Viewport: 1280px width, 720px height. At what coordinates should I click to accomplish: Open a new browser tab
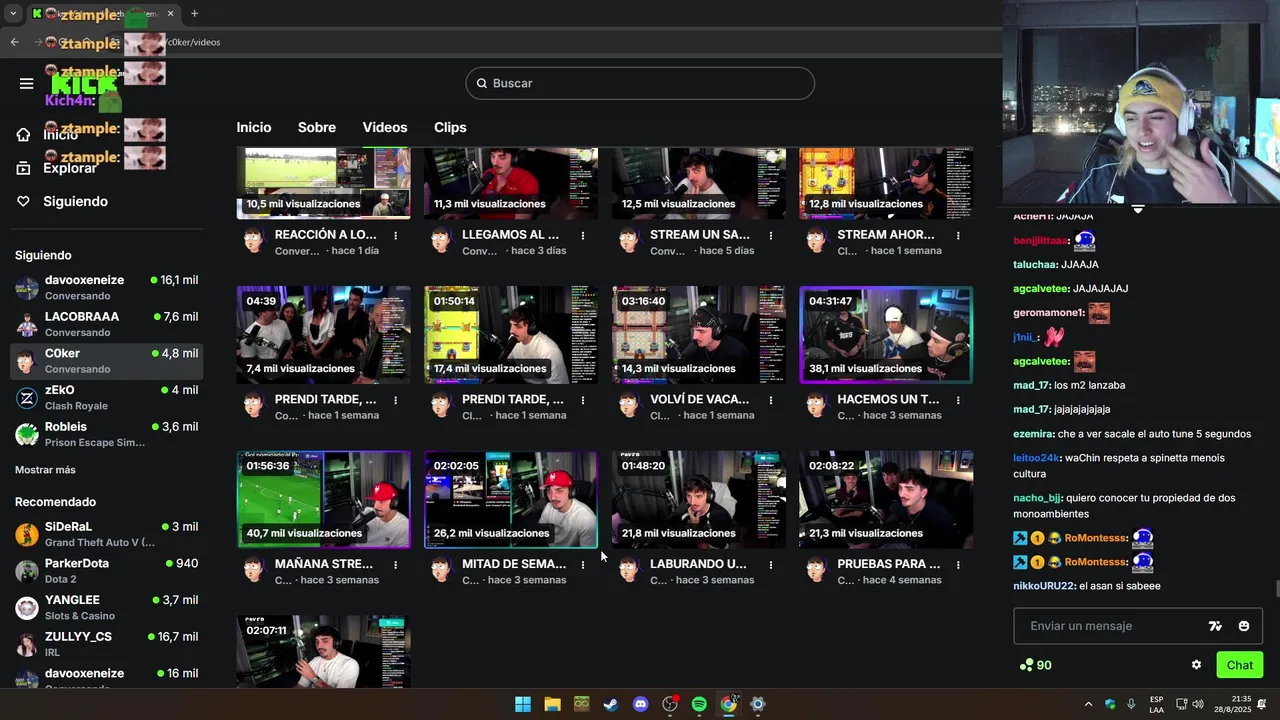coord(194,14)
